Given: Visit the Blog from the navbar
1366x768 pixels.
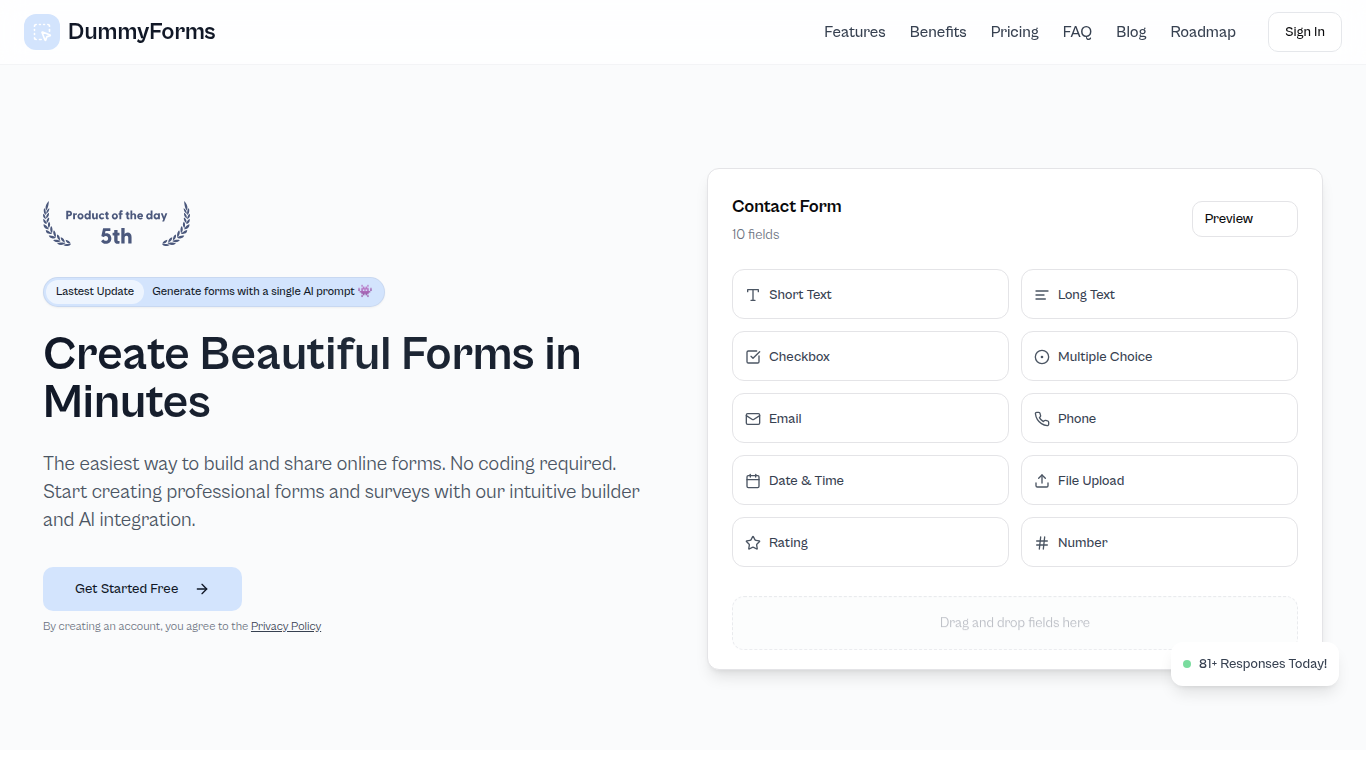Looking at the screenshot, I should click(x=1131, y=32).
